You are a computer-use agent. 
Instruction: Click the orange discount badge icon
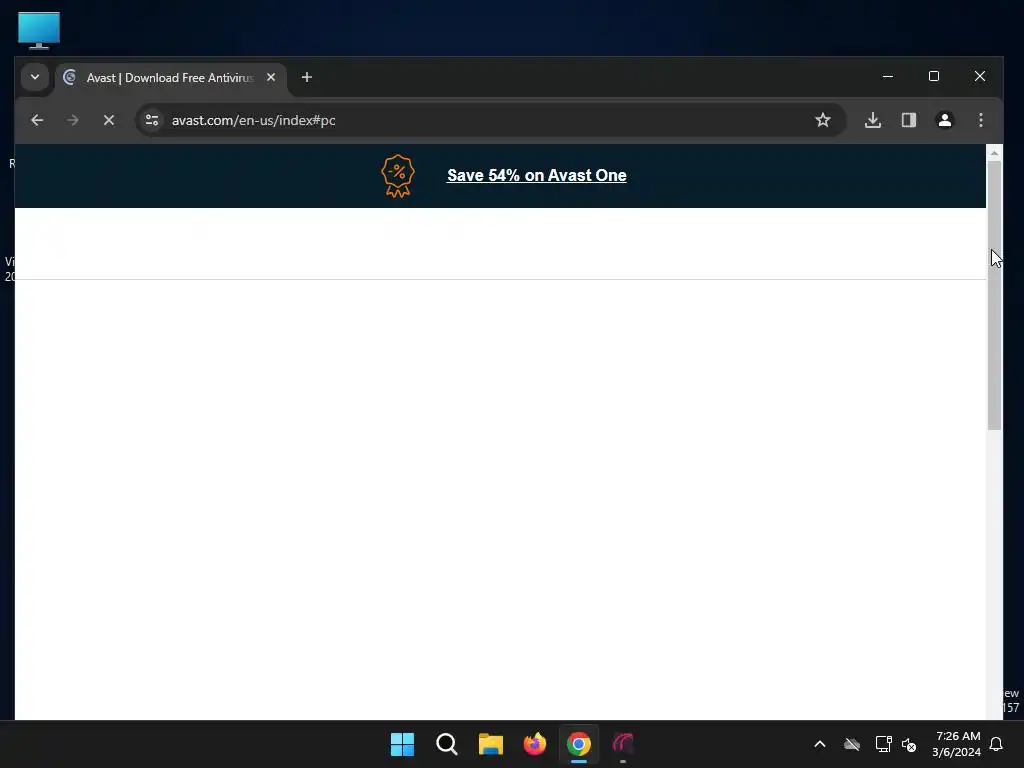point(398,176)
